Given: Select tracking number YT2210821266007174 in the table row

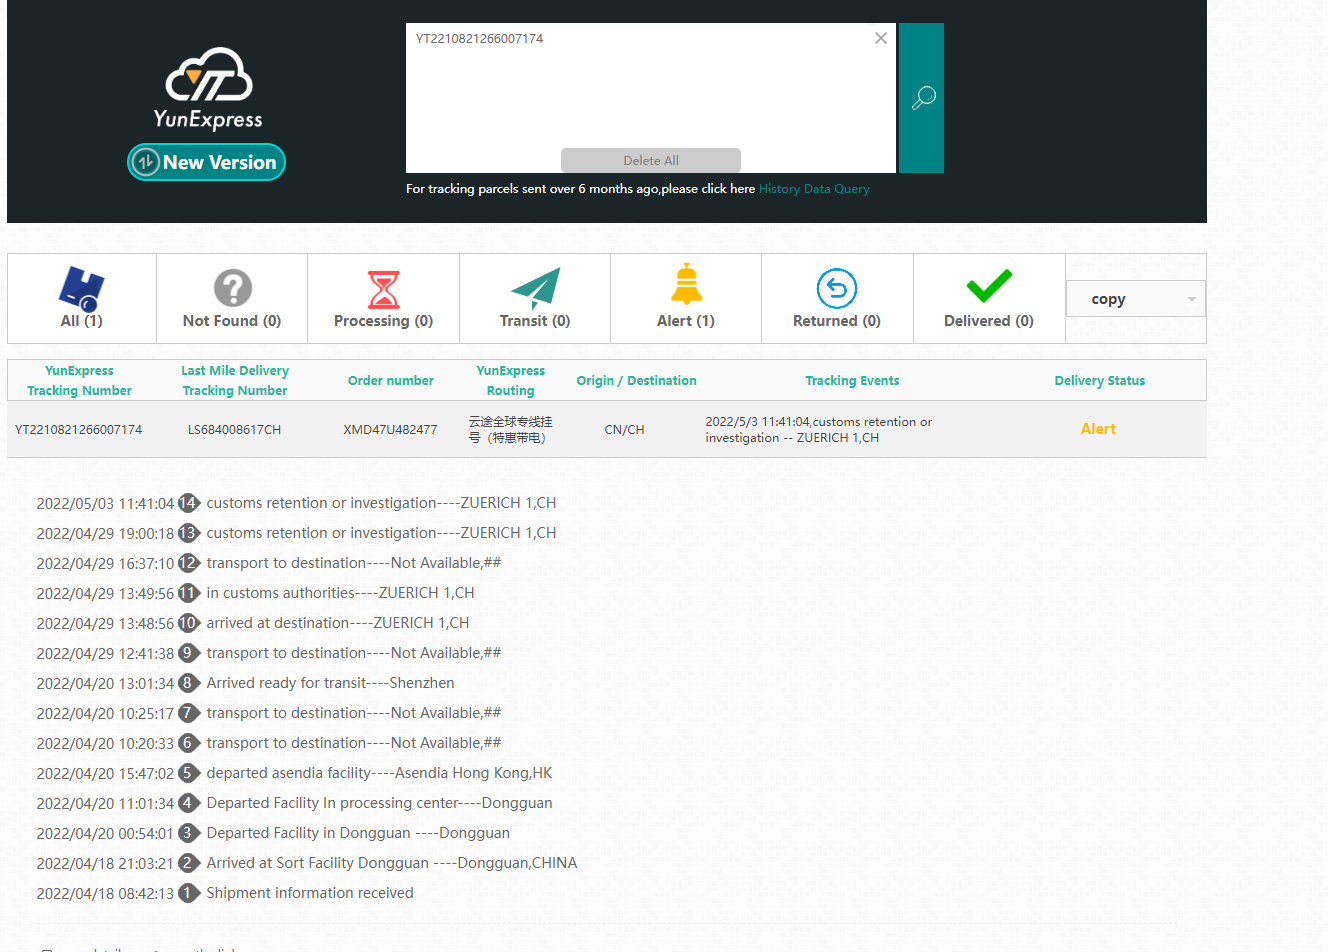Looking at the screenshot, I should click(x=79, y=430).
